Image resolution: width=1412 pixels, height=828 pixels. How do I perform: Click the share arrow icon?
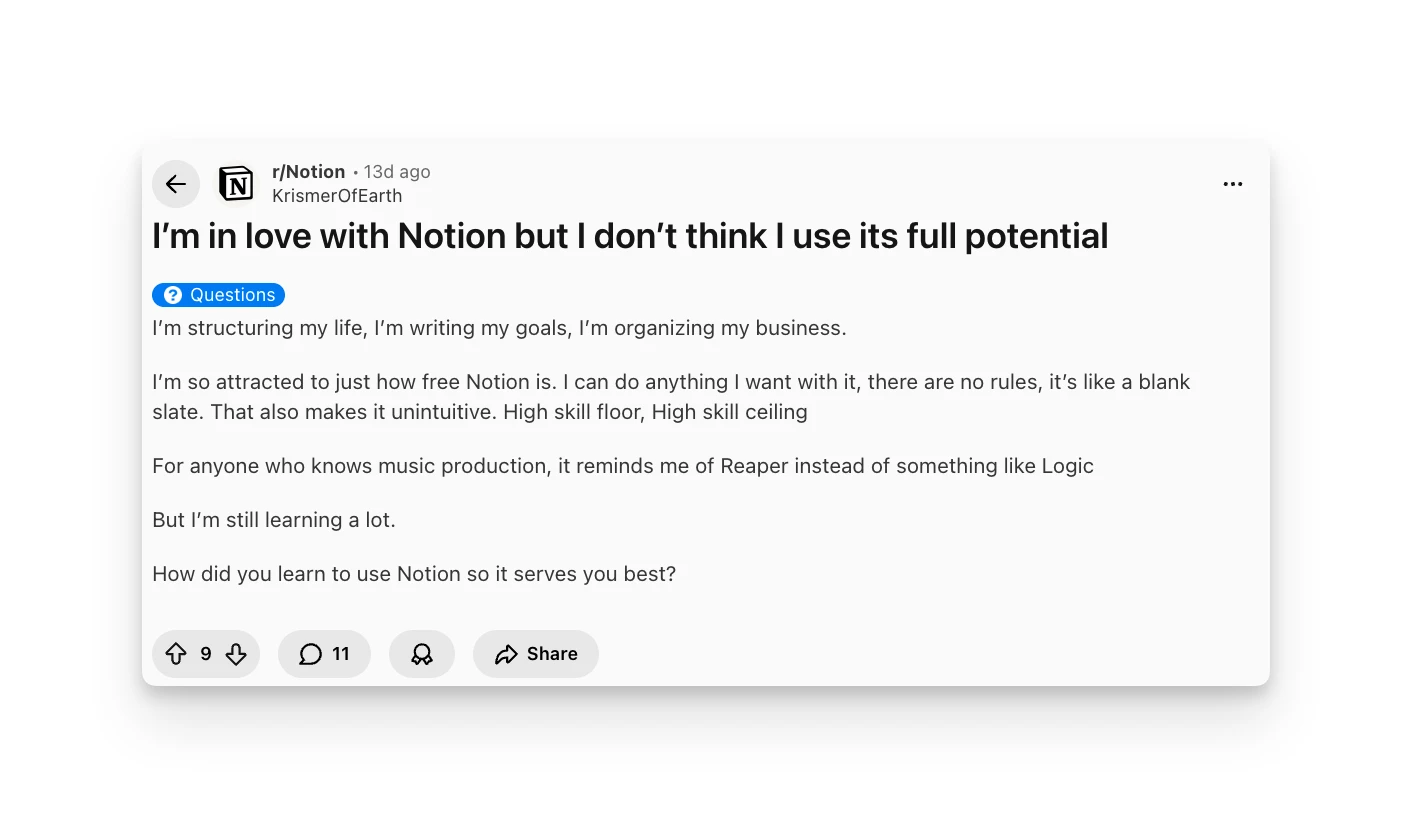507,654
